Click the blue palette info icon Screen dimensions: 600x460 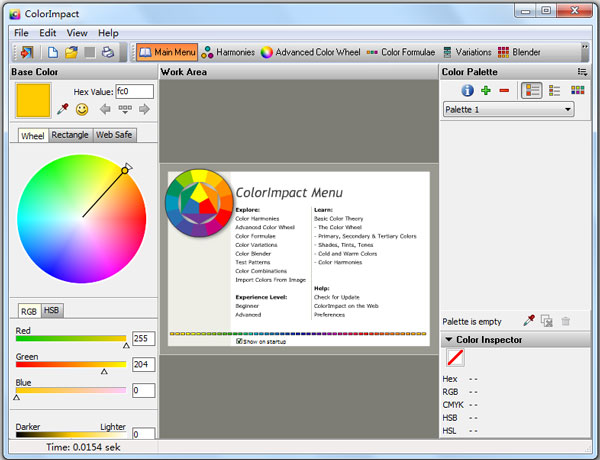click(467, 91)
